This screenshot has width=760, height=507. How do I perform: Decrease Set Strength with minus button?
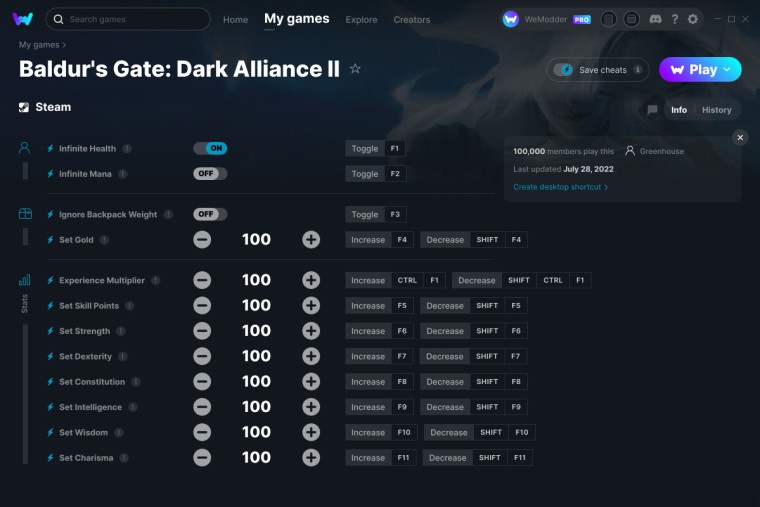tap(202, 331)
